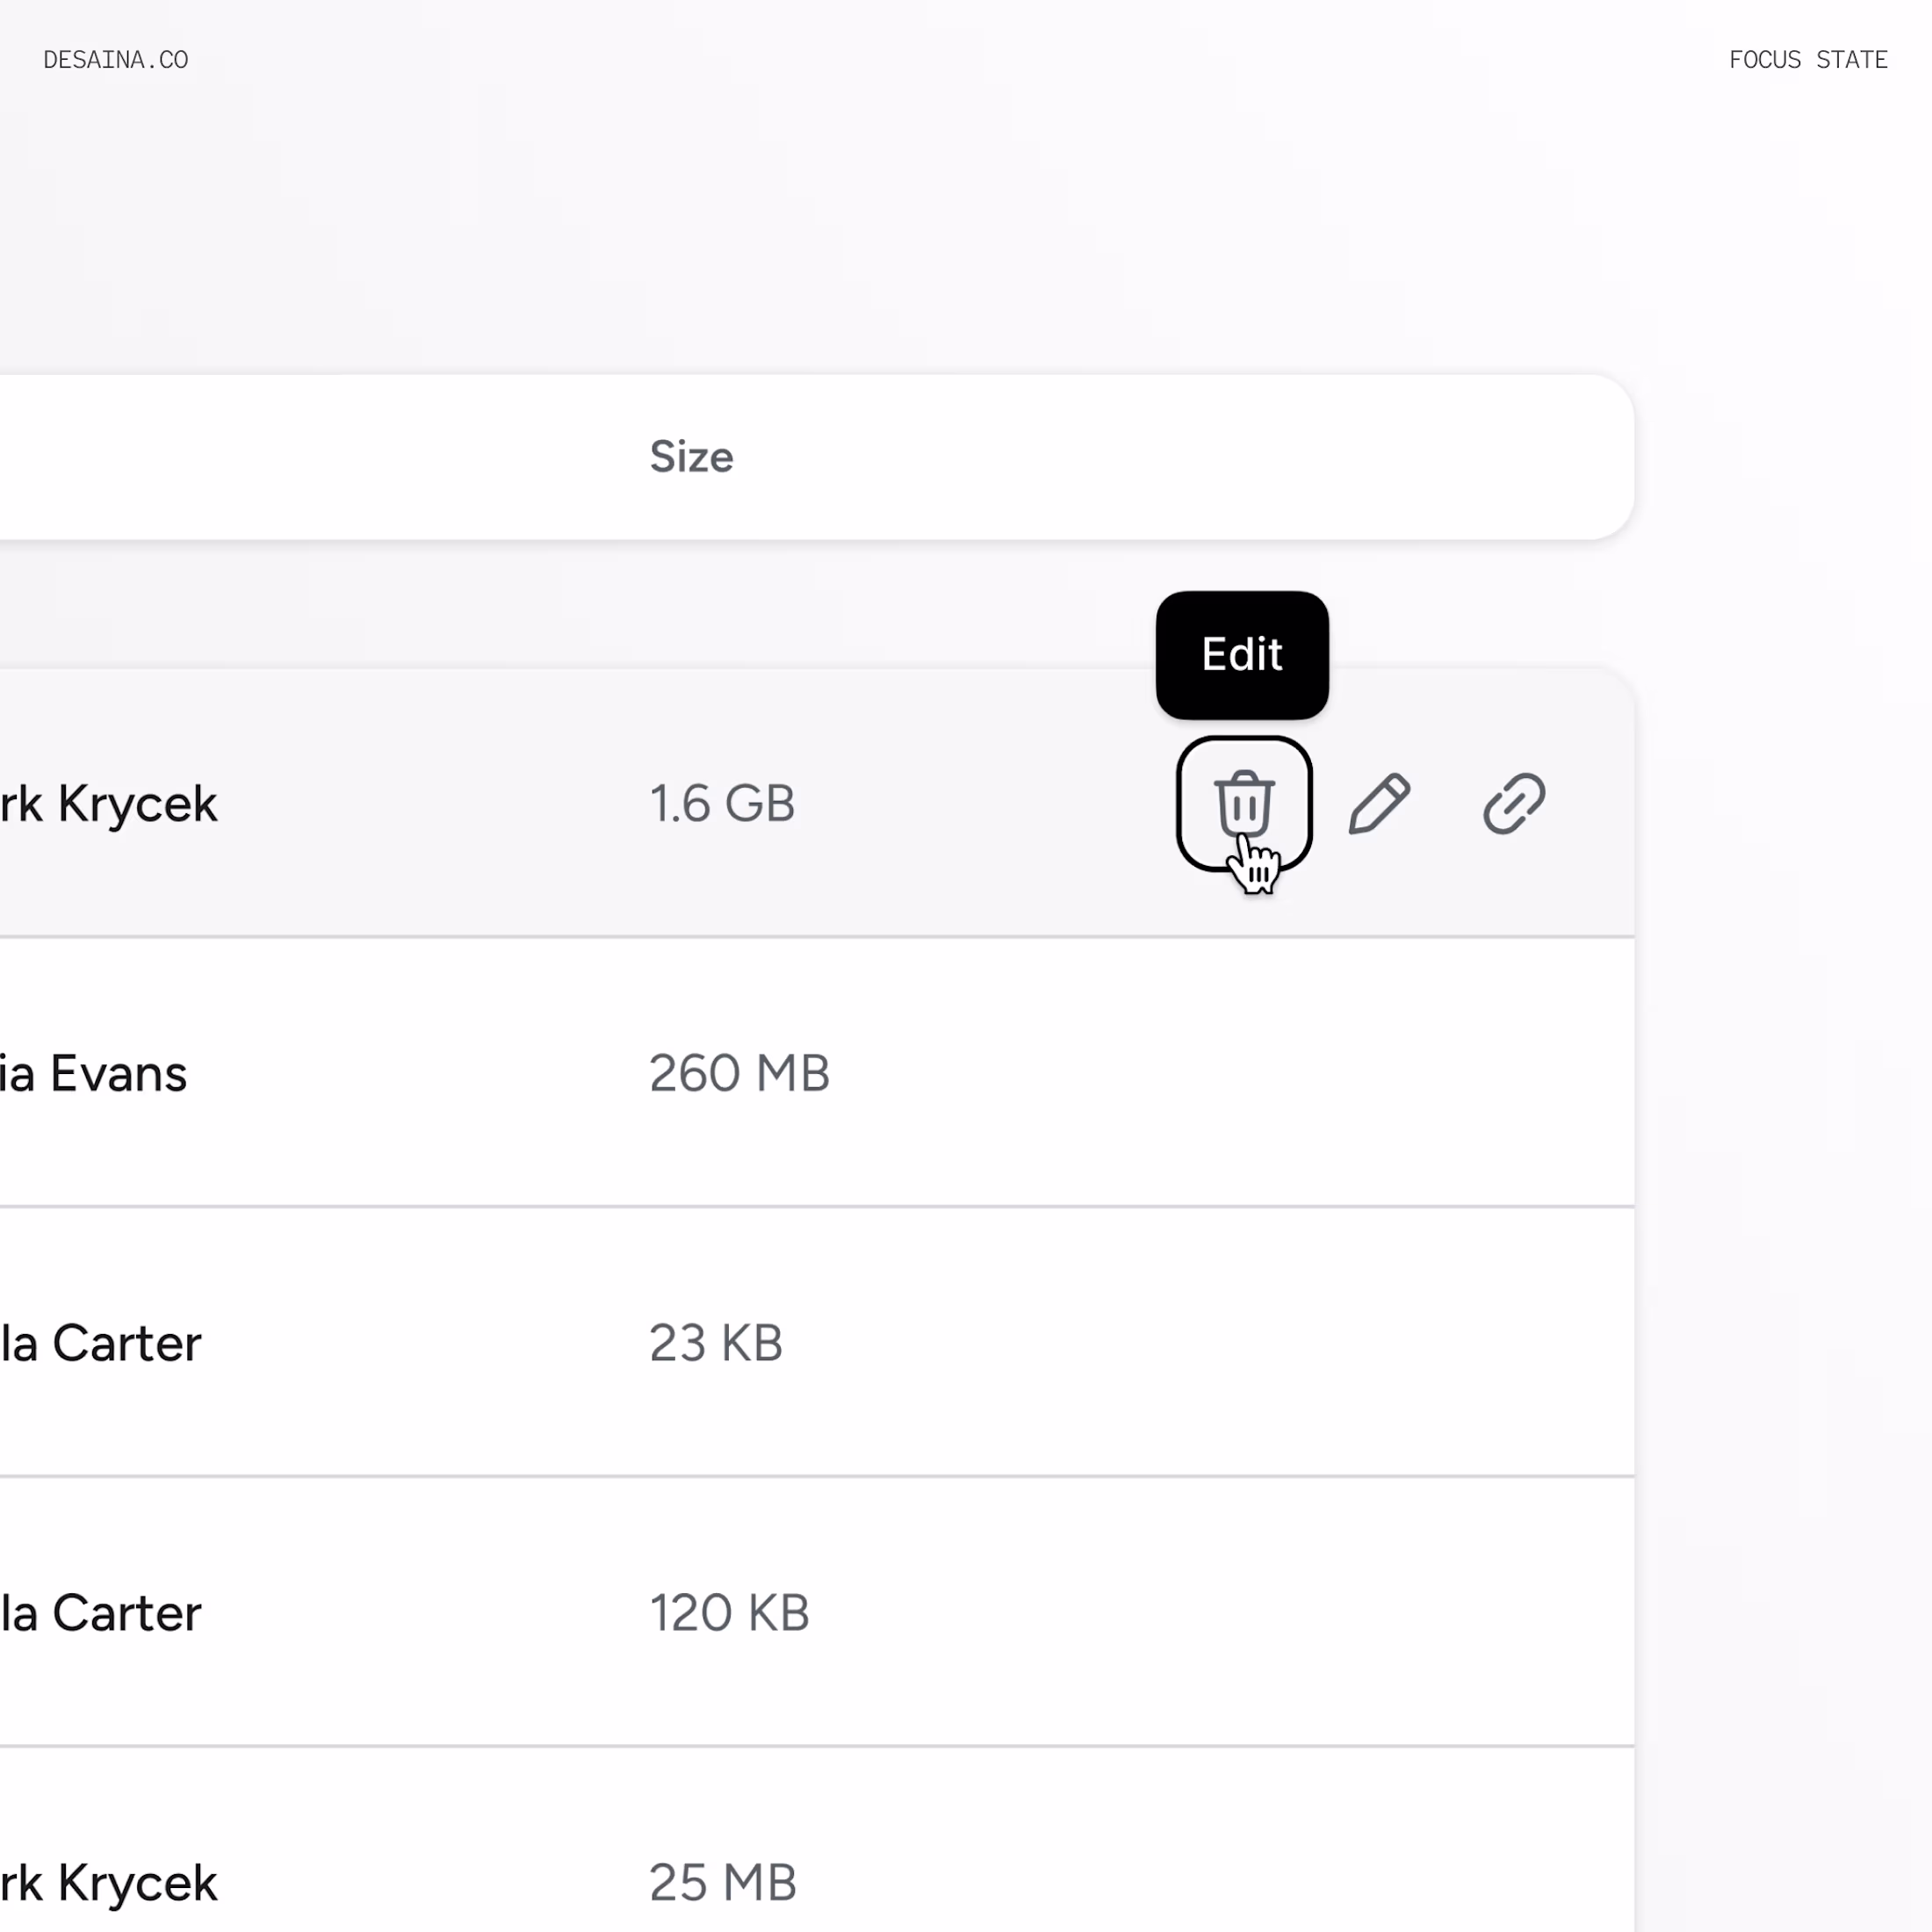
Task: Click the Krycek name beside 1.6 GB
Action: [110, 804]
